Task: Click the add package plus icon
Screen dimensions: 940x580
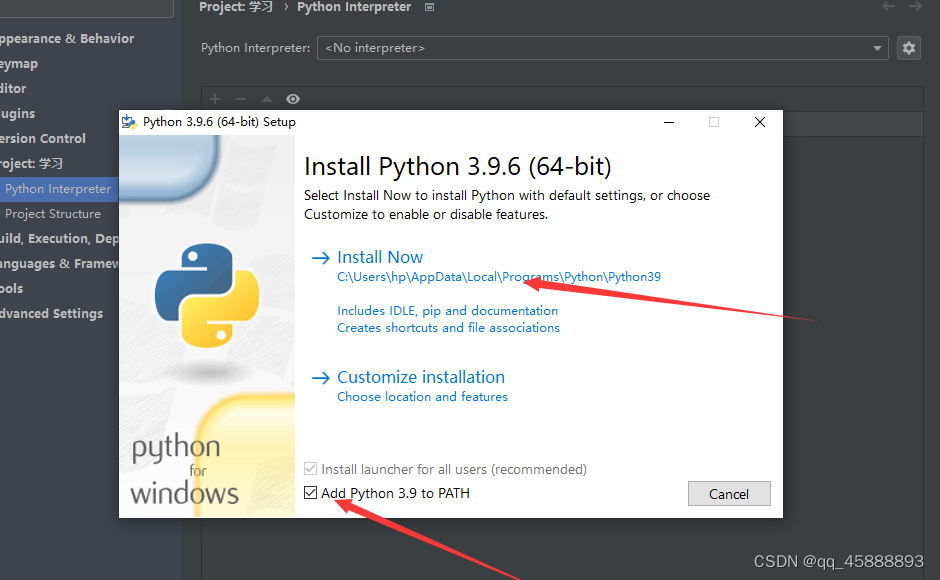Action: 215,99
